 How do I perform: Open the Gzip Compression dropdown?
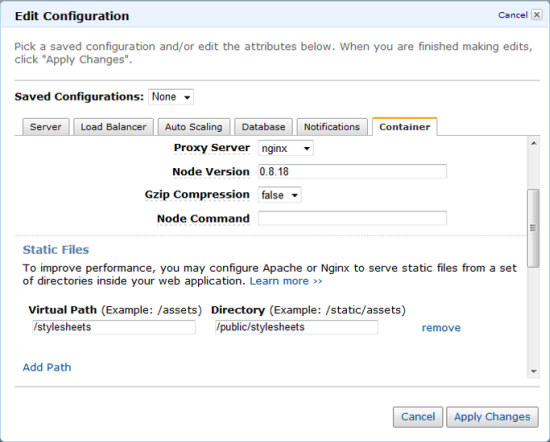click(280, 195)
